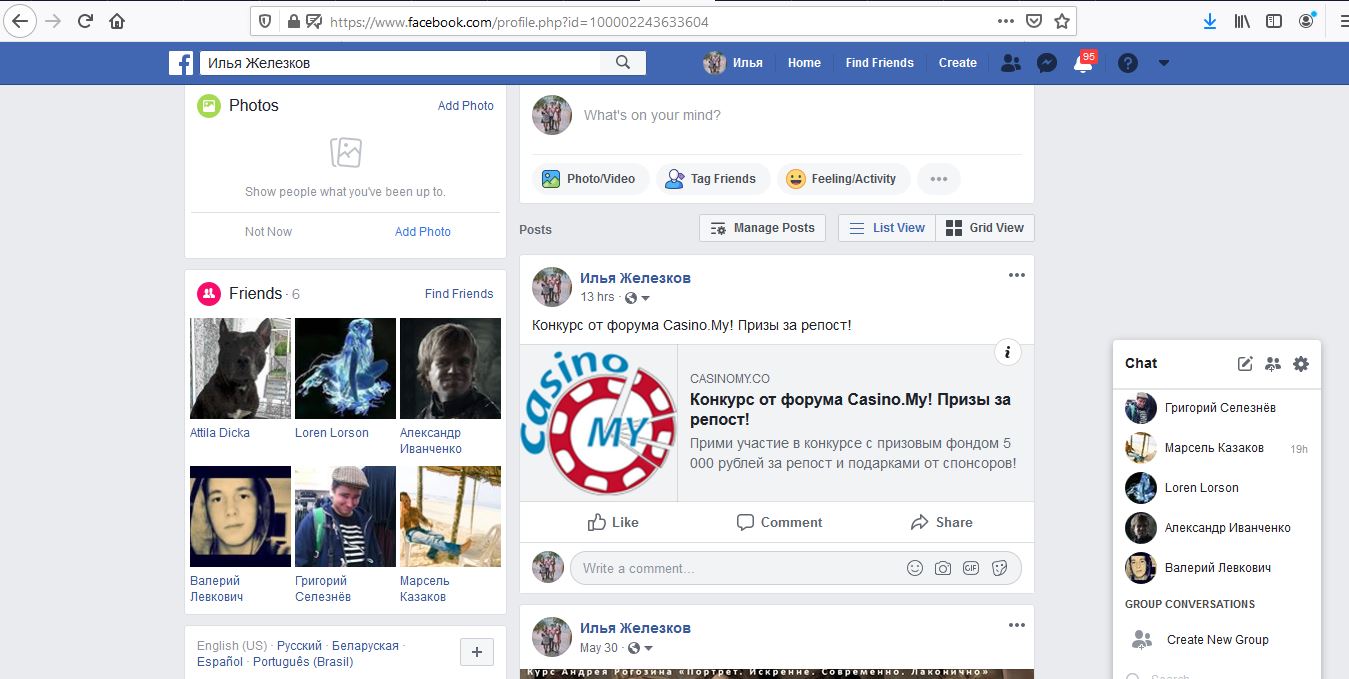Open Loren Lorson friend thumbnail
1349x679 pixels.
[345, 368]
